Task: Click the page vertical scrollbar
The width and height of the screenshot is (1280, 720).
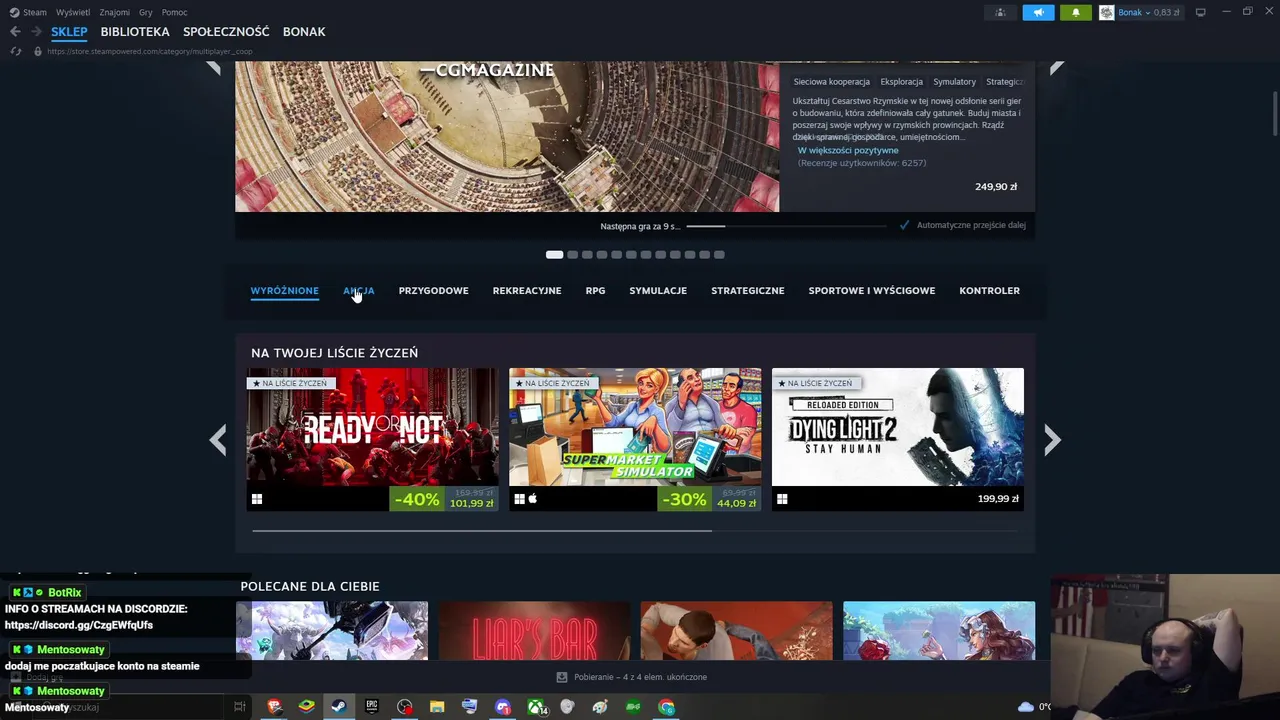Action: (1274, 113)
